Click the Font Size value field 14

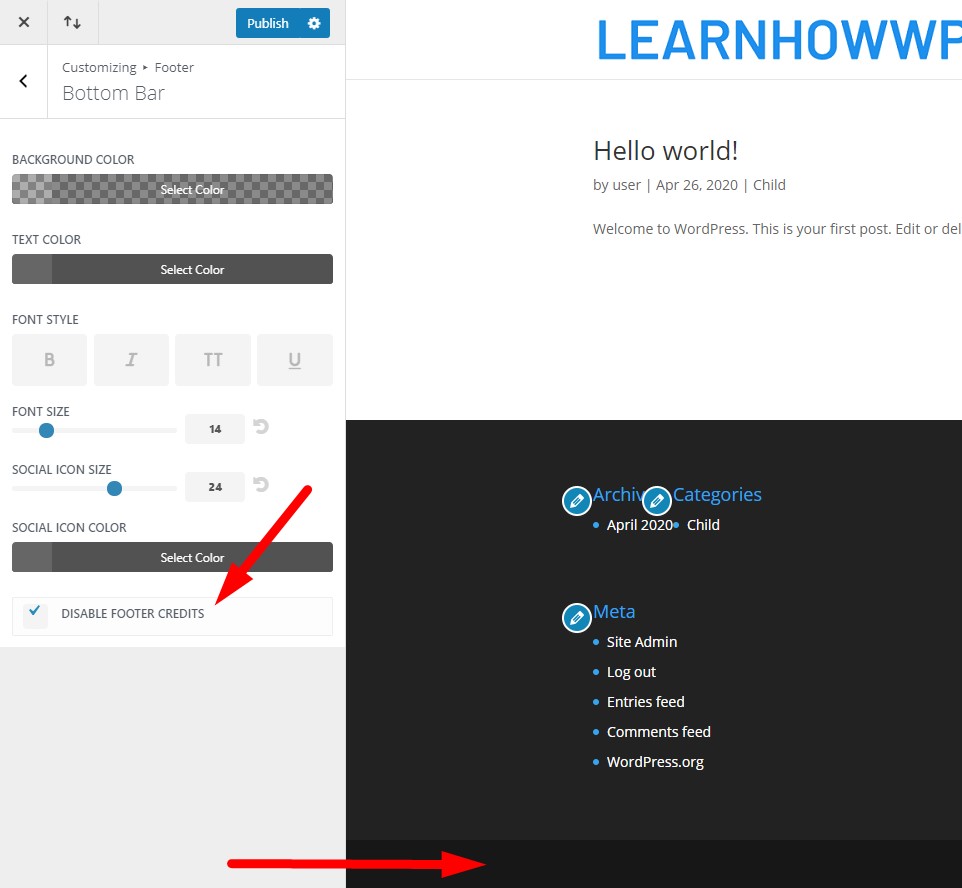coord(215,429)
